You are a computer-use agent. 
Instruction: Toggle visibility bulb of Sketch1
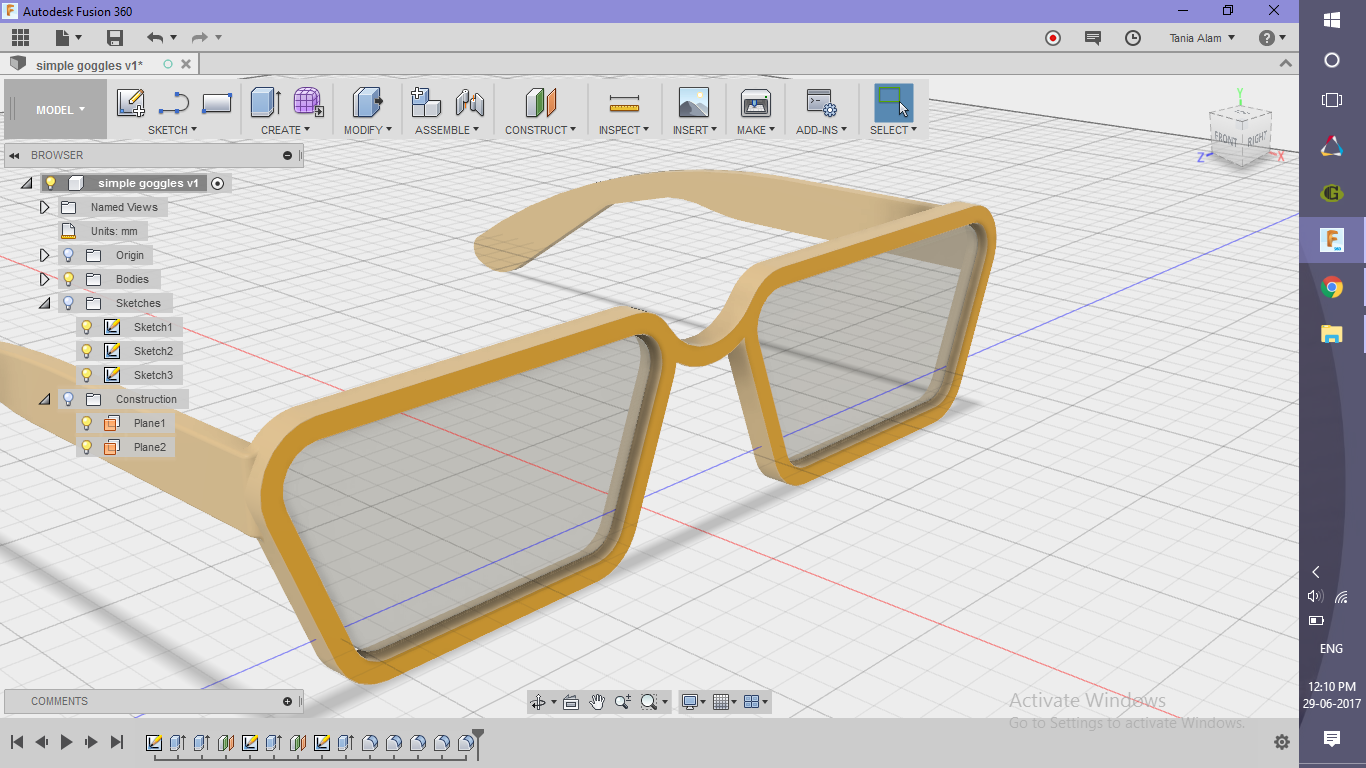click(x=87, y=327)
